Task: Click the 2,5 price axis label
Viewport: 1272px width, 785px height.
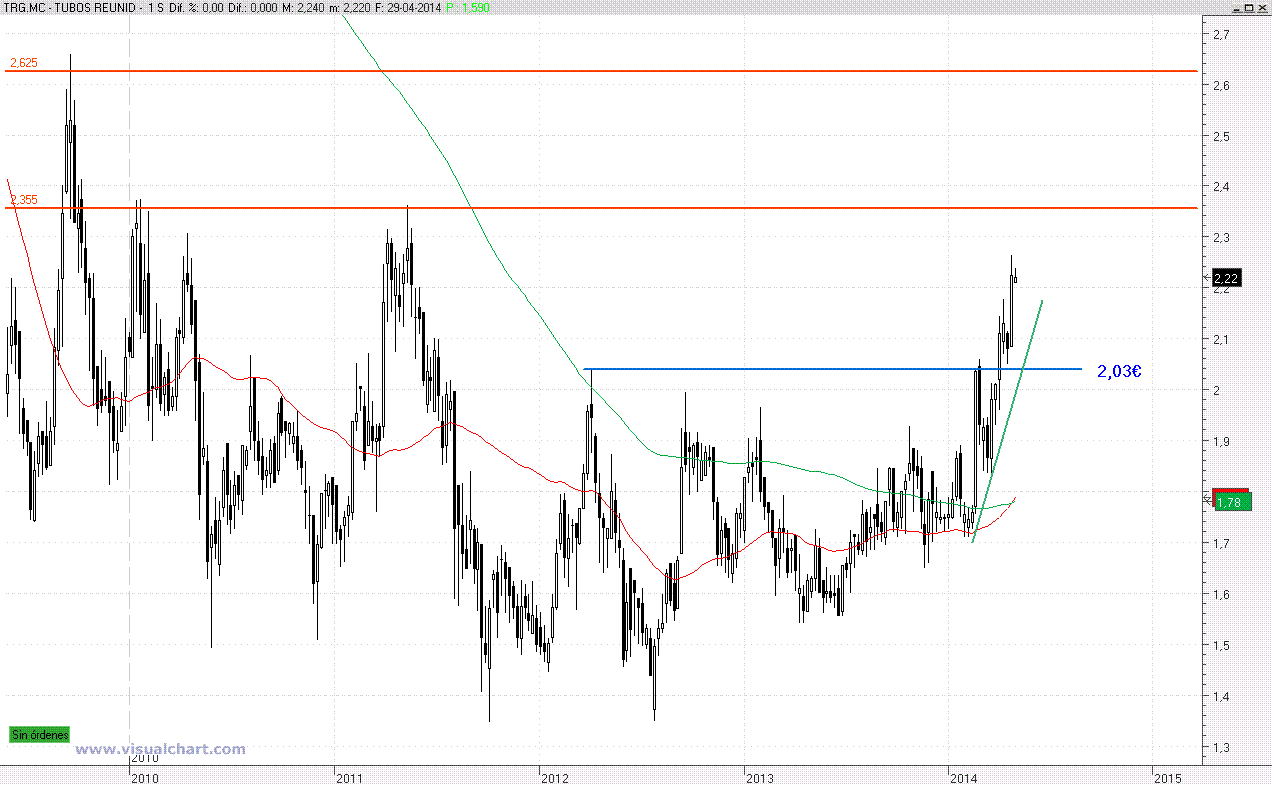Action: click(x=1220, y=136)
